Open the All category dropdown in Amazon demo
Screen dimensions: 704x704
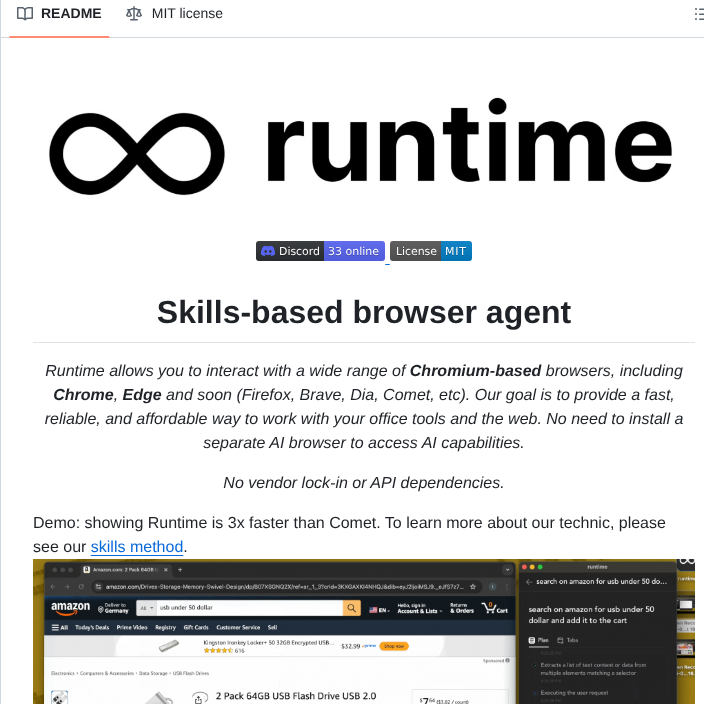(x=146, y=608)
